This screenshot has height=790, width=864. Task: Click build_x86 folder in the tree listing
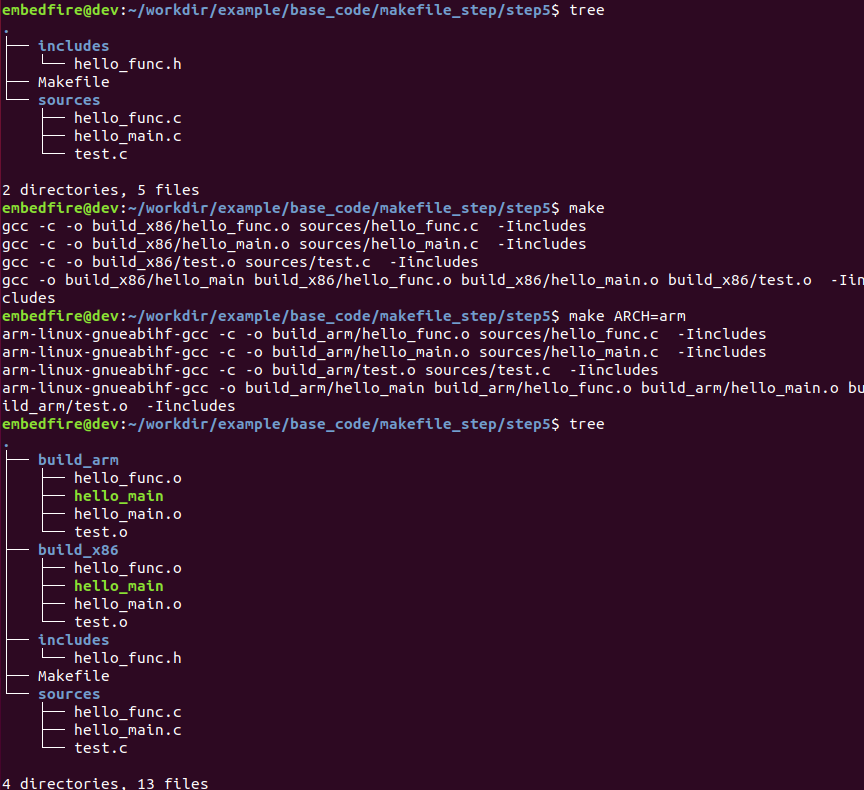point(78,550)
